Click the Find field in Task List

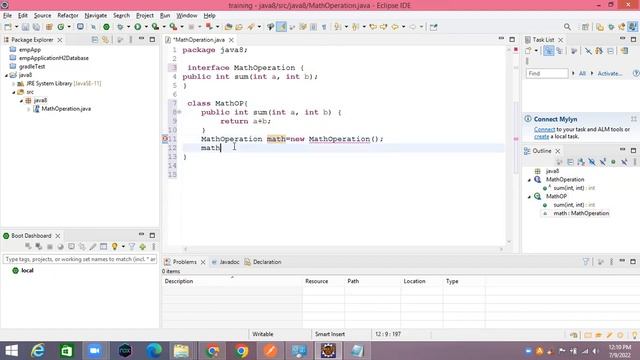coord(547,73)
